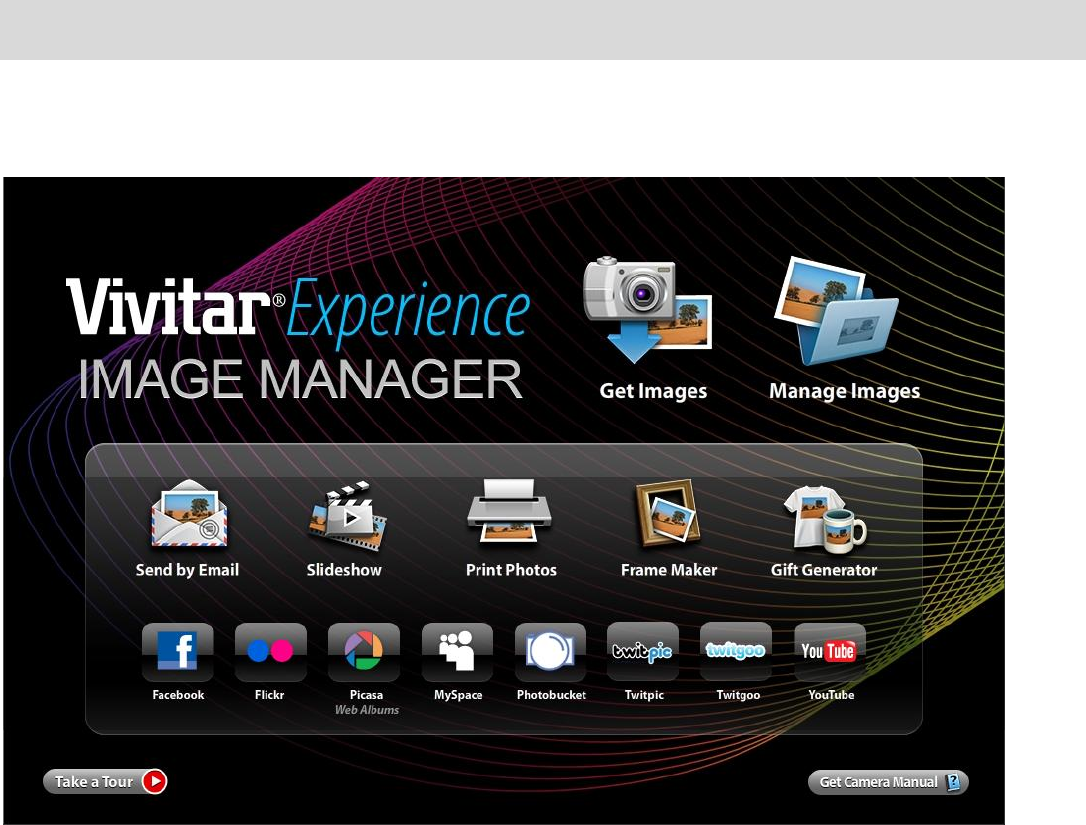Open the Manage Images folder icon
The height and width of the screenshot is (825, 1086).
click(x=837, y=311)
